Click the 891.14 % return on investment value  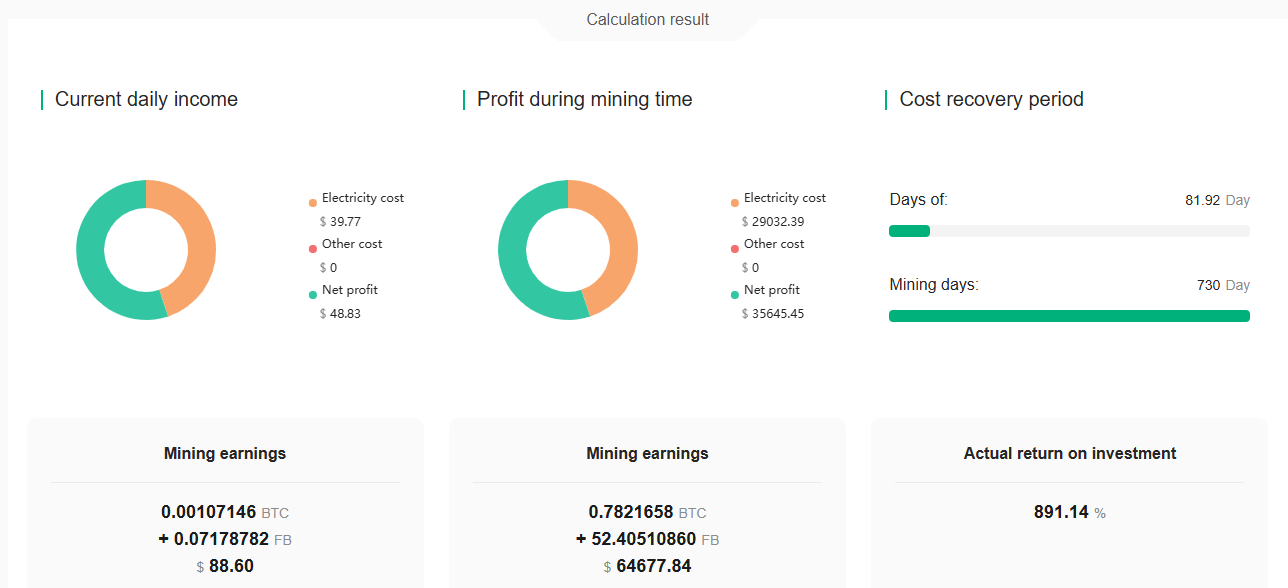tap(1062, 512)
